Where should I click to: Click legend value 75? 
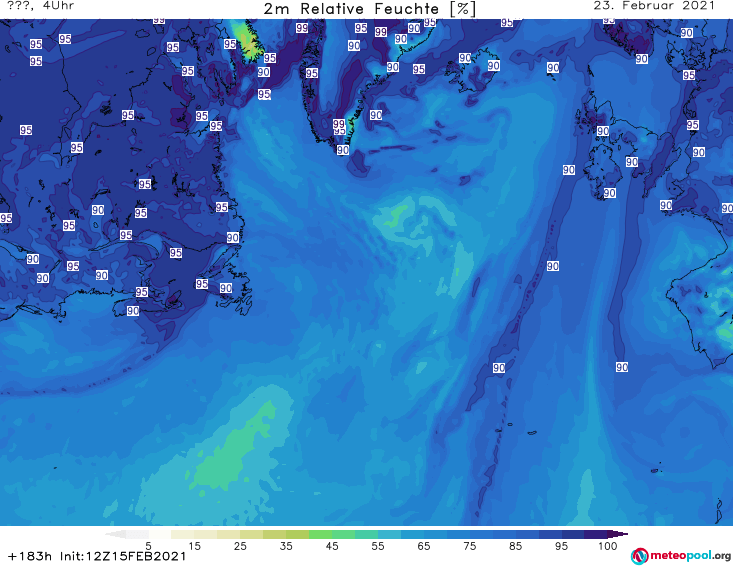pyautogui.click(x=469, y=546)
